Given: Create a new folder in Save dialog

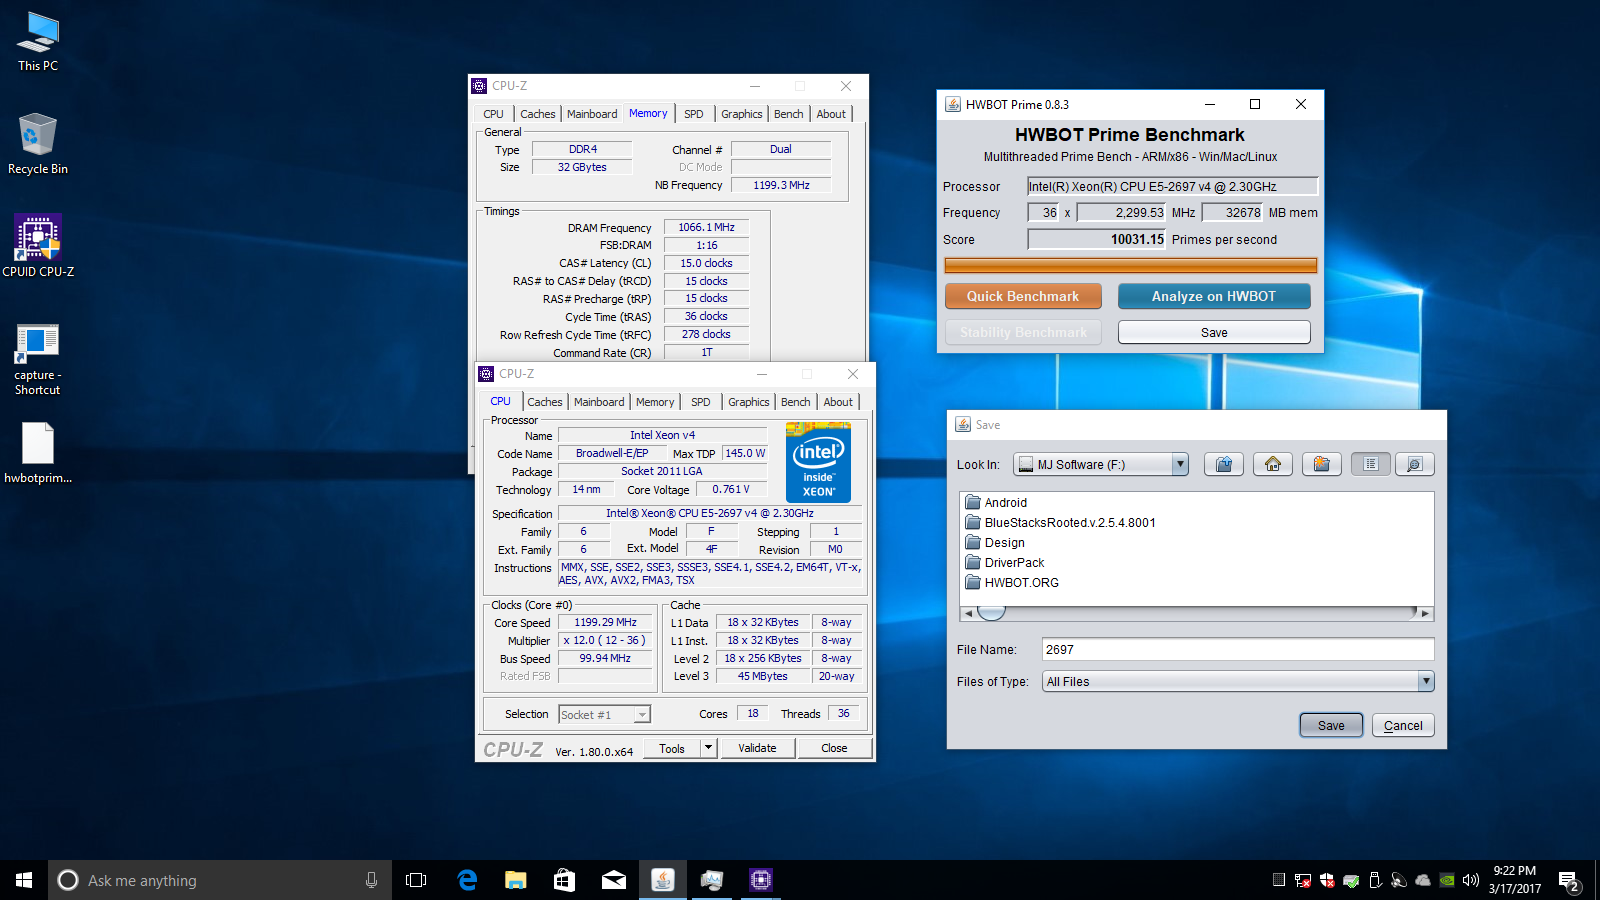Looking at the screenshot, I should (x=1321, y=464).
